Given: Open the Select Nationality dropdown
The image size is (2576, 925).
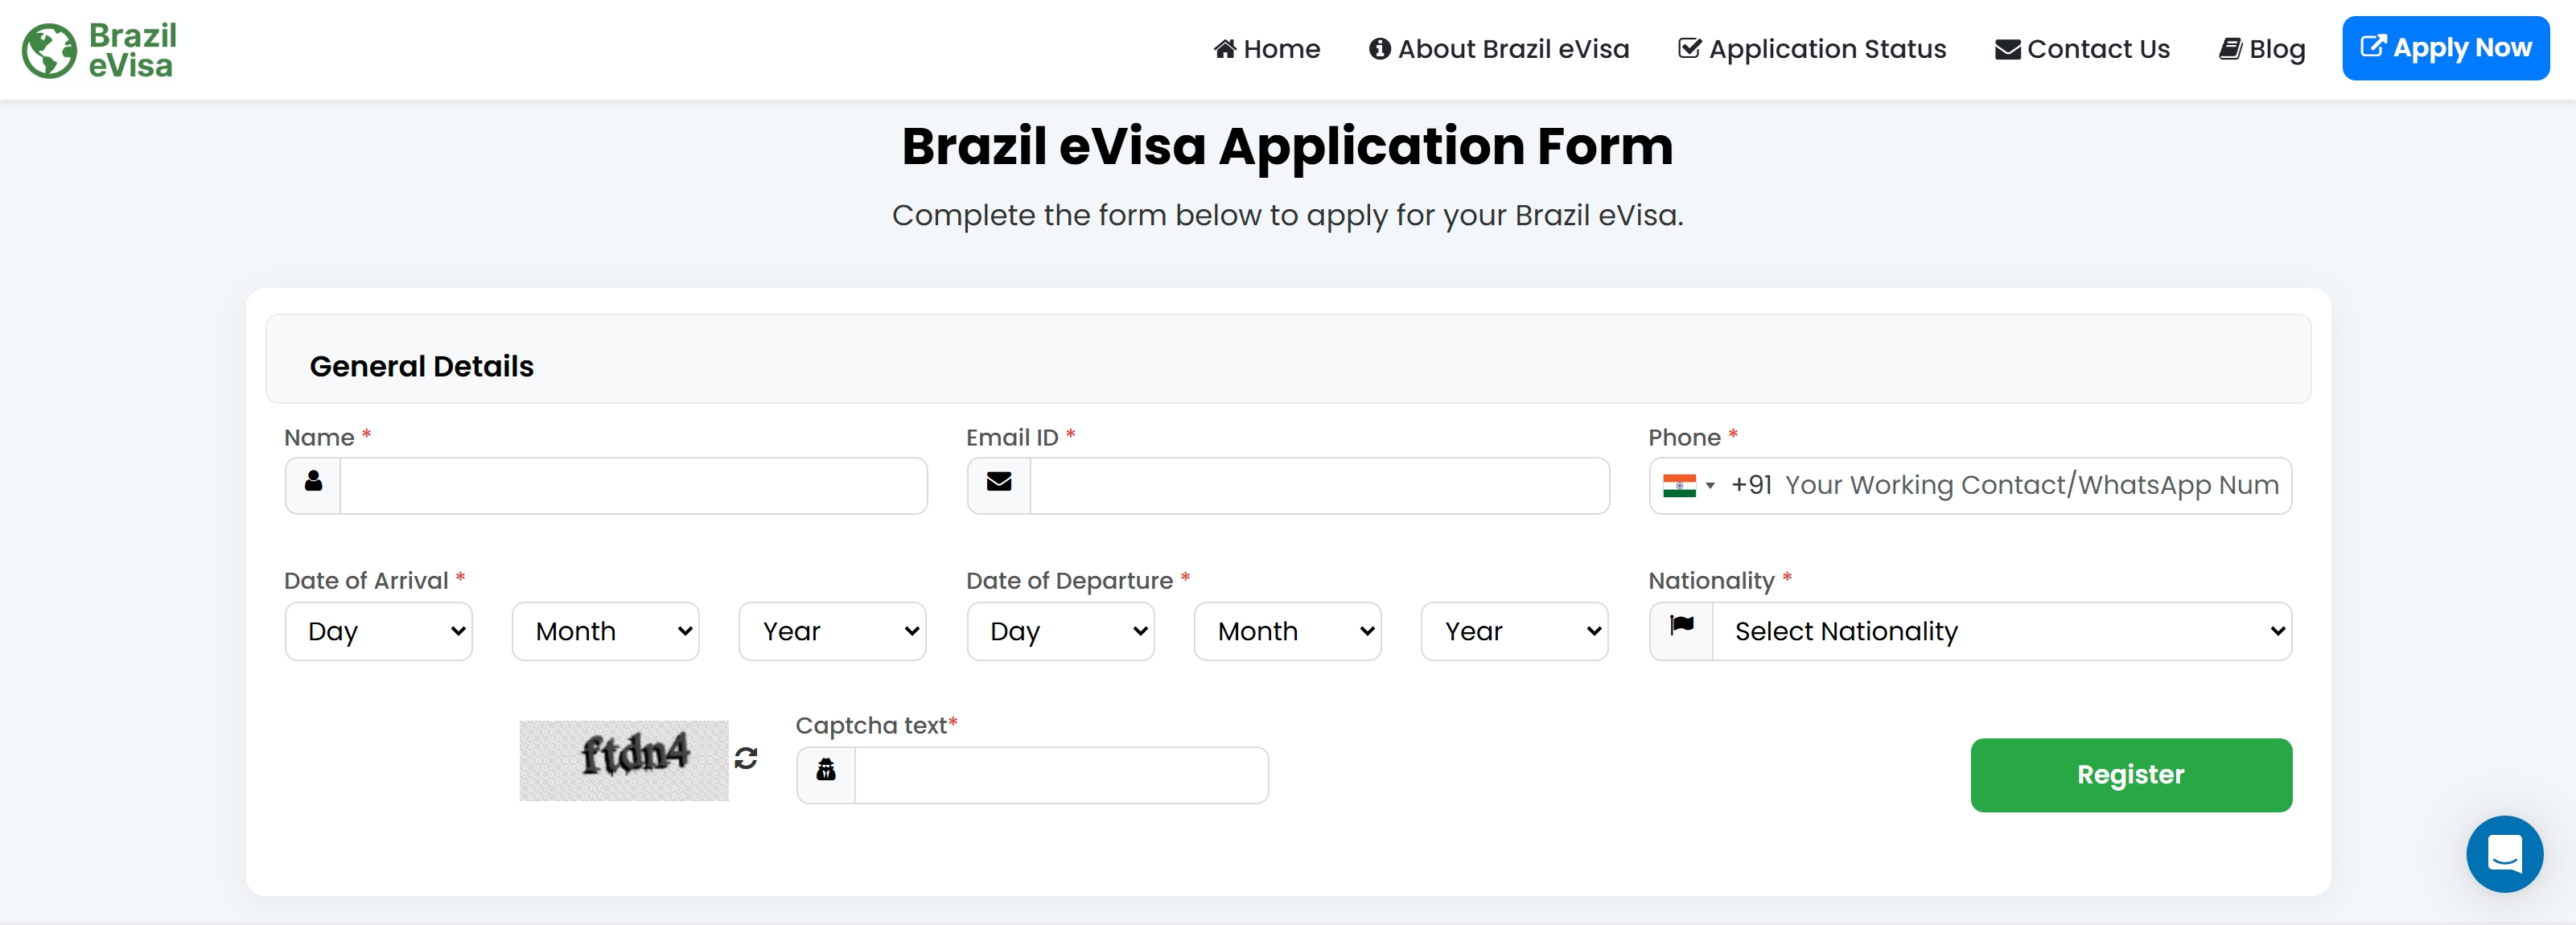Looking at the screenshot, I should 2001,631.
